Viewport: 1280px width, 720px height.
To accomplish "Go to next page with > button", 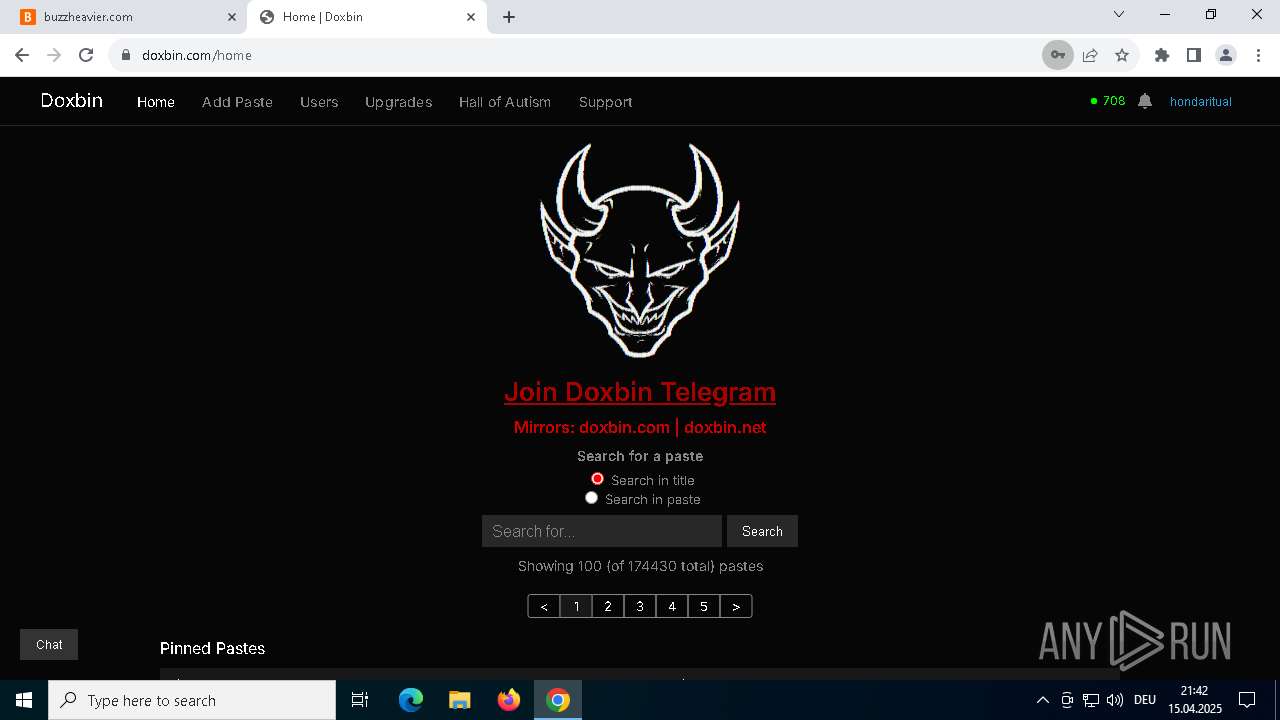I will click(x=736, y=606).
